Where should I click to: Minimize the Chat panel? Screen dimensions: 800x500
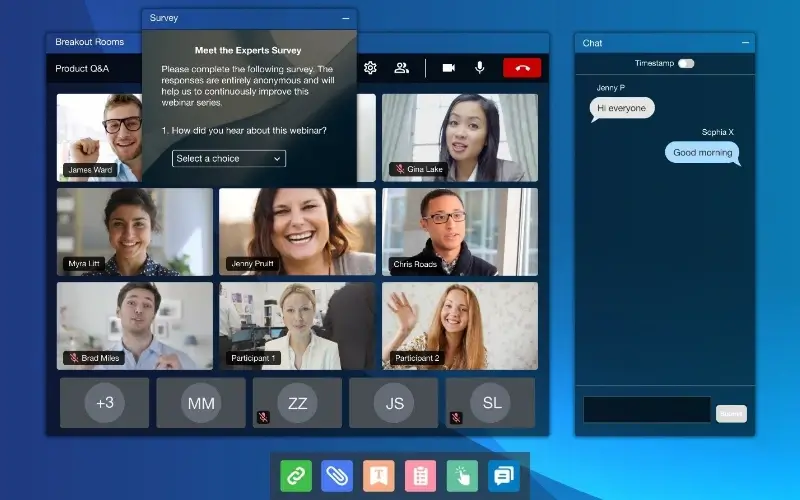(x=745, y=43)
